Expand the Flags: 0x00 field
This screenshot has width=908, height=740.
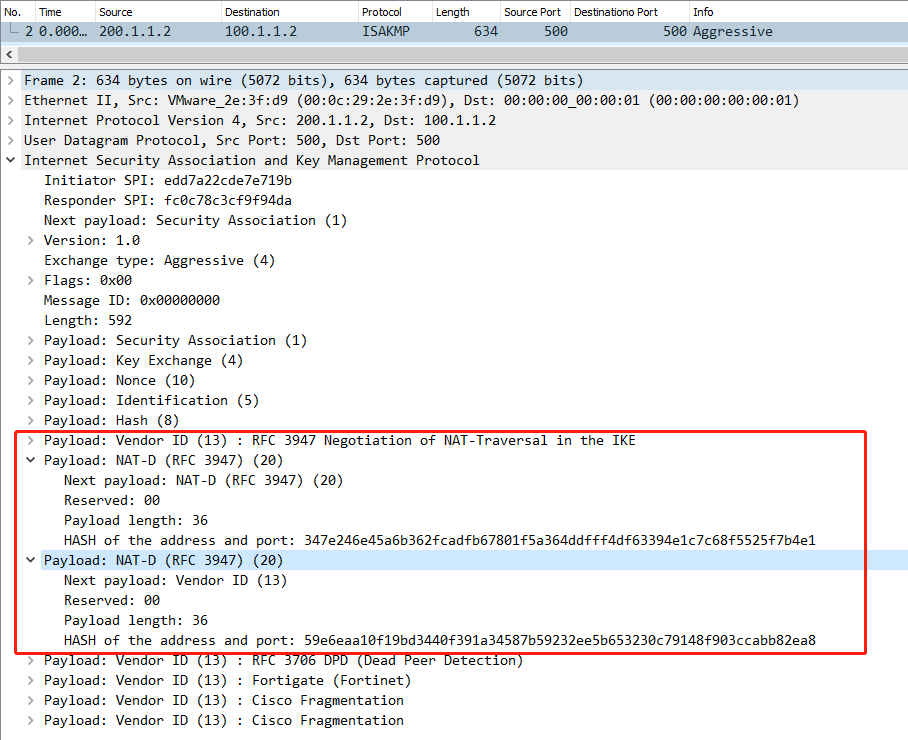[x=31, y=280]
